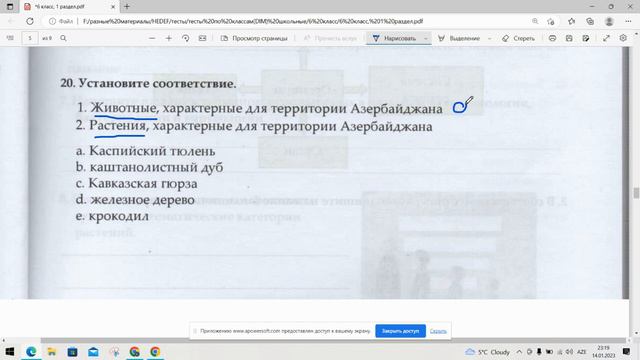
Task: Click the line 'a. Каспийский тюлень'
Action: 145,151
